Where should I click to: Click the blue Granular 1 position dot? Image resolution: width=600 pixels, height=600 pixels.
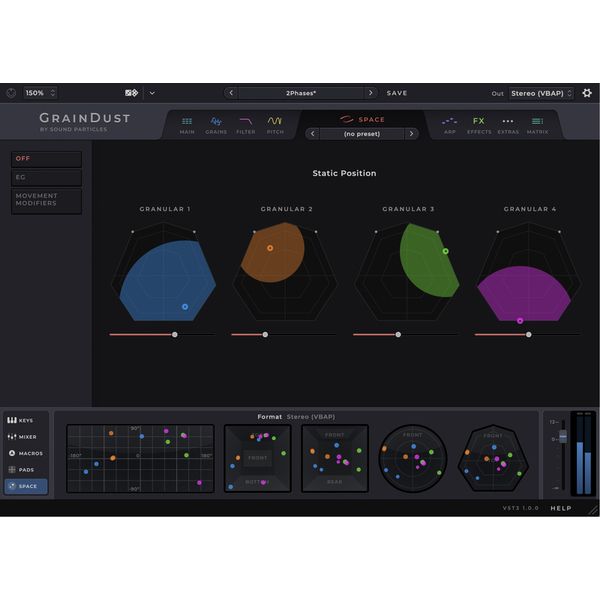coord(185,307)
